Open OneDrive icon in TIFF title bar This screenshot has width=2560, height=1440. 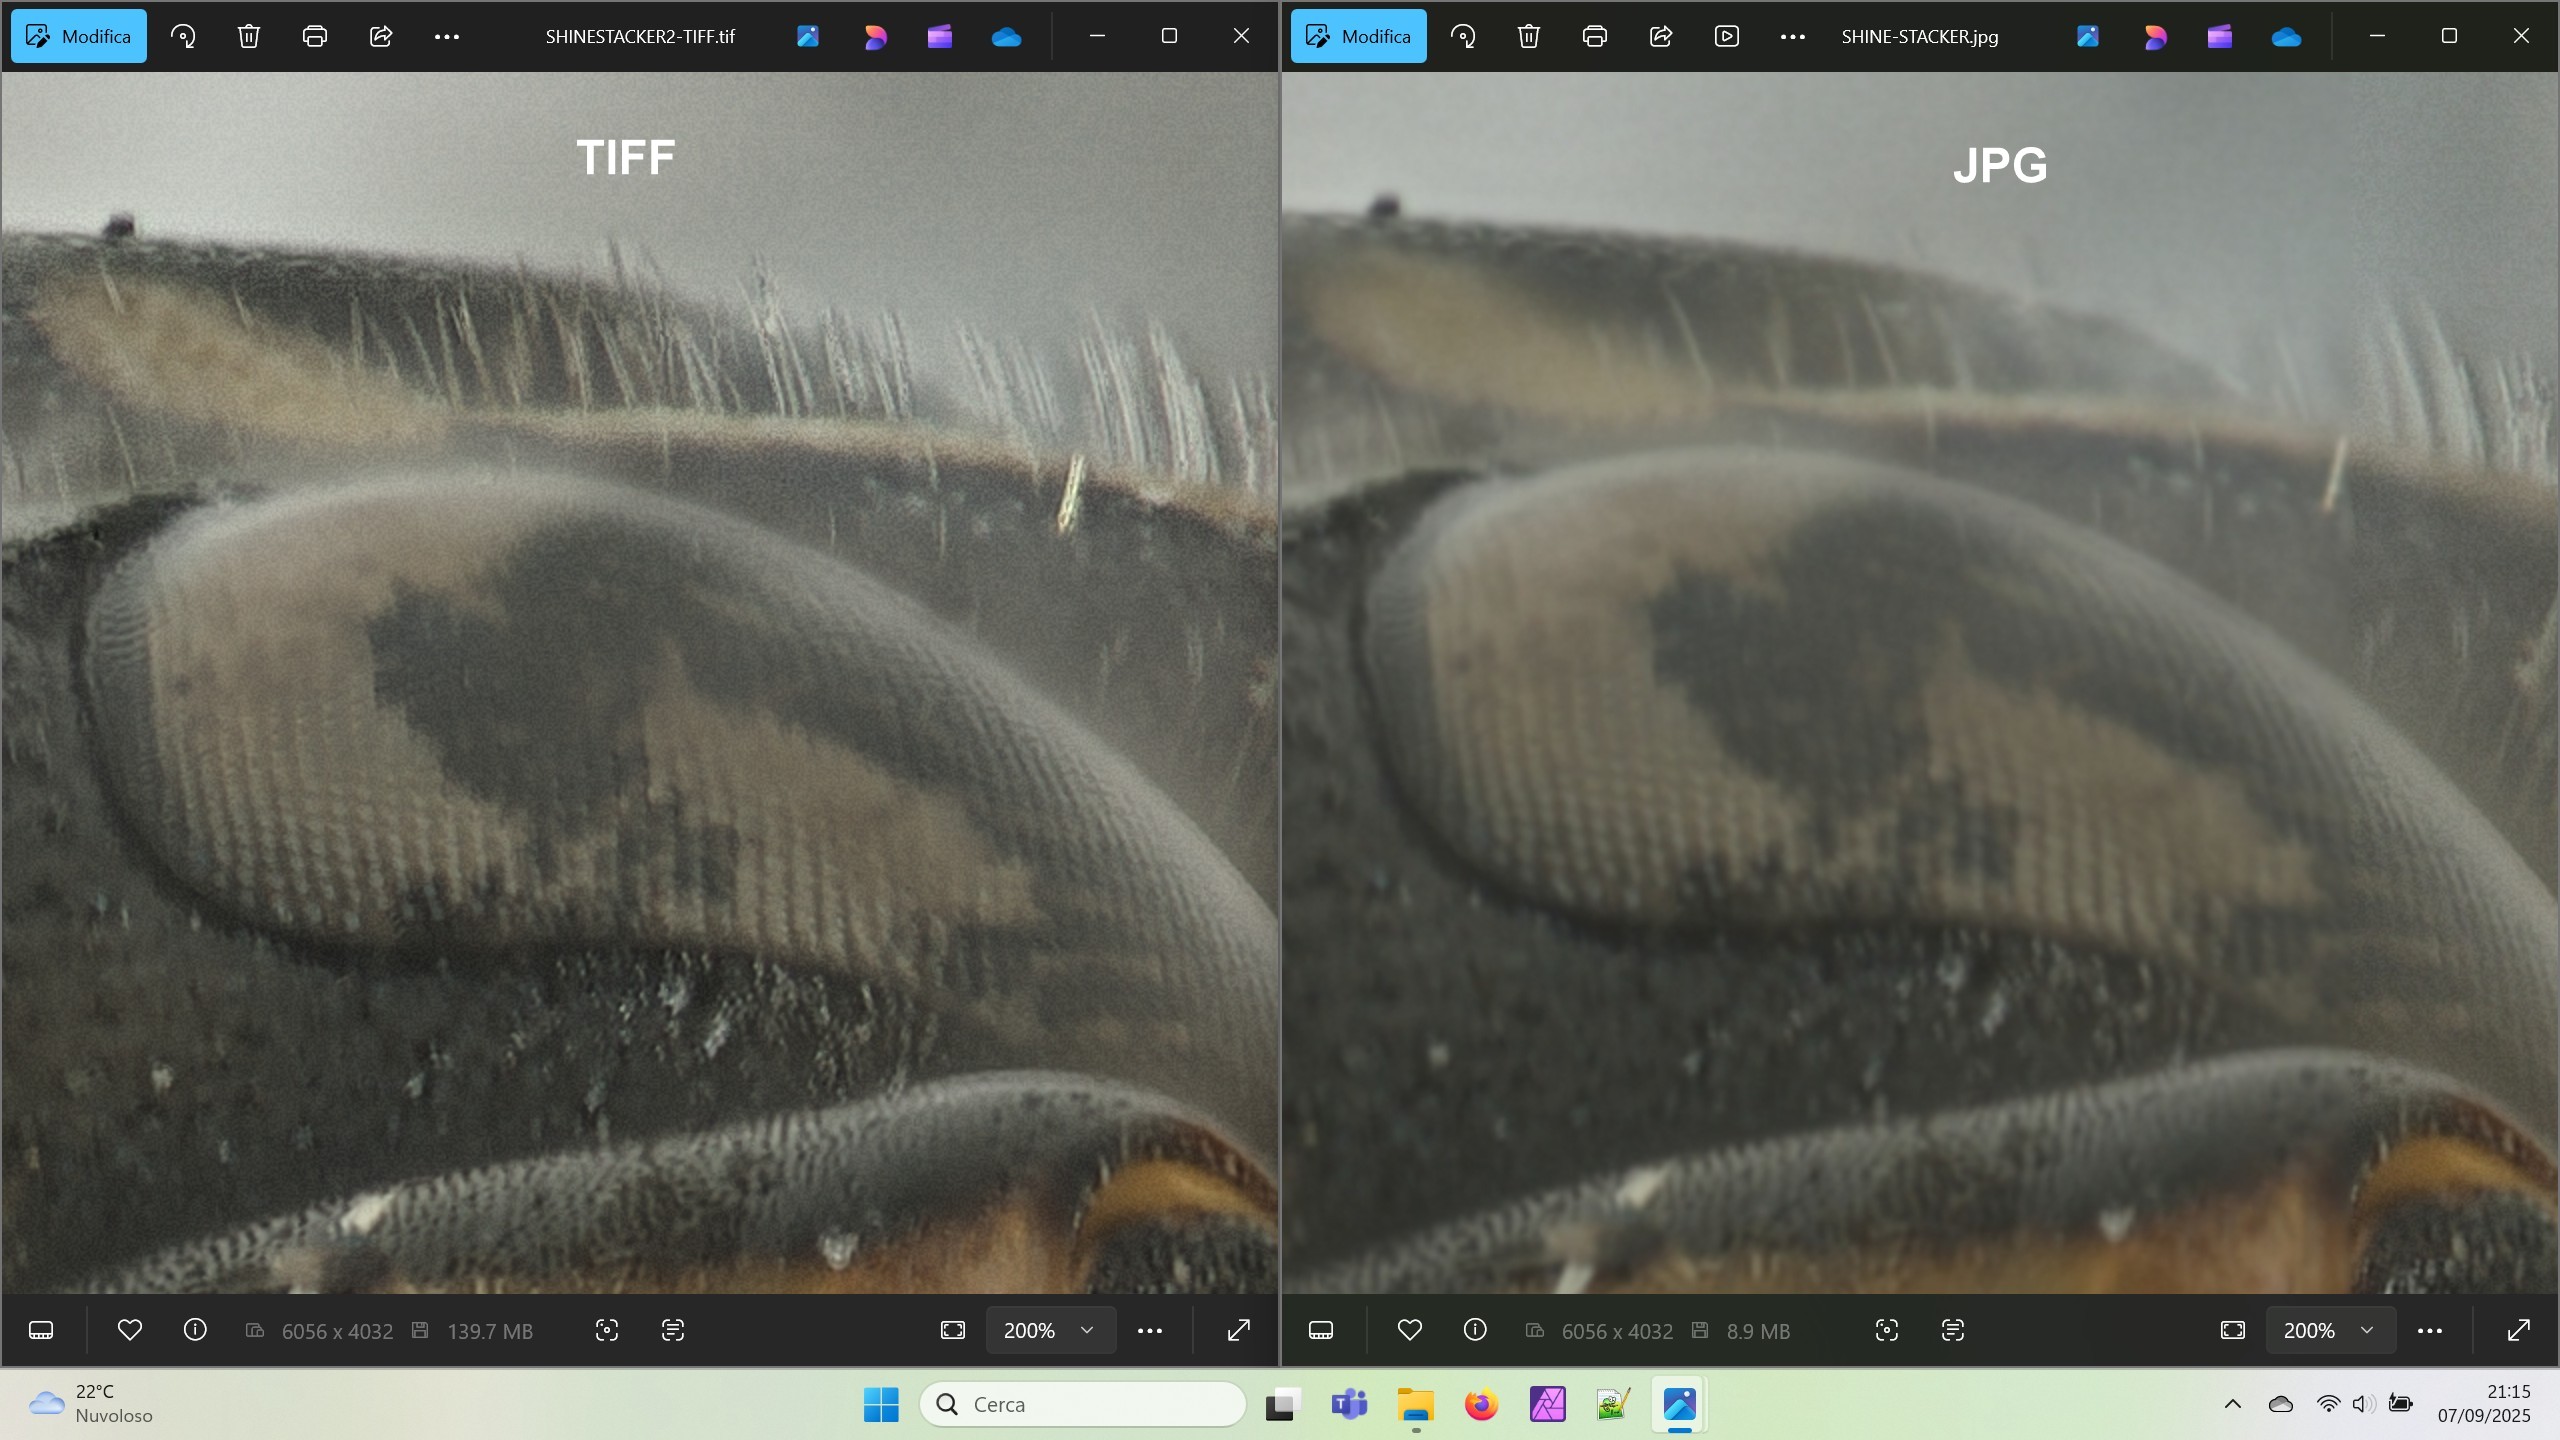pos(1006,36)
